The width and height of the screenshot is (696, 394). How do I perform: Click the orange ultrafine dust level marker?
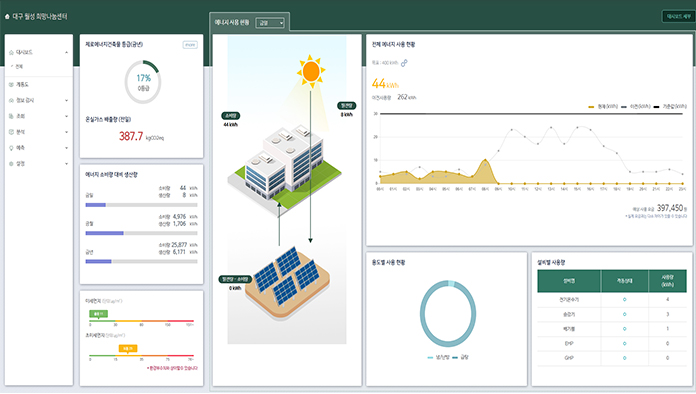[x=128, y=349]
